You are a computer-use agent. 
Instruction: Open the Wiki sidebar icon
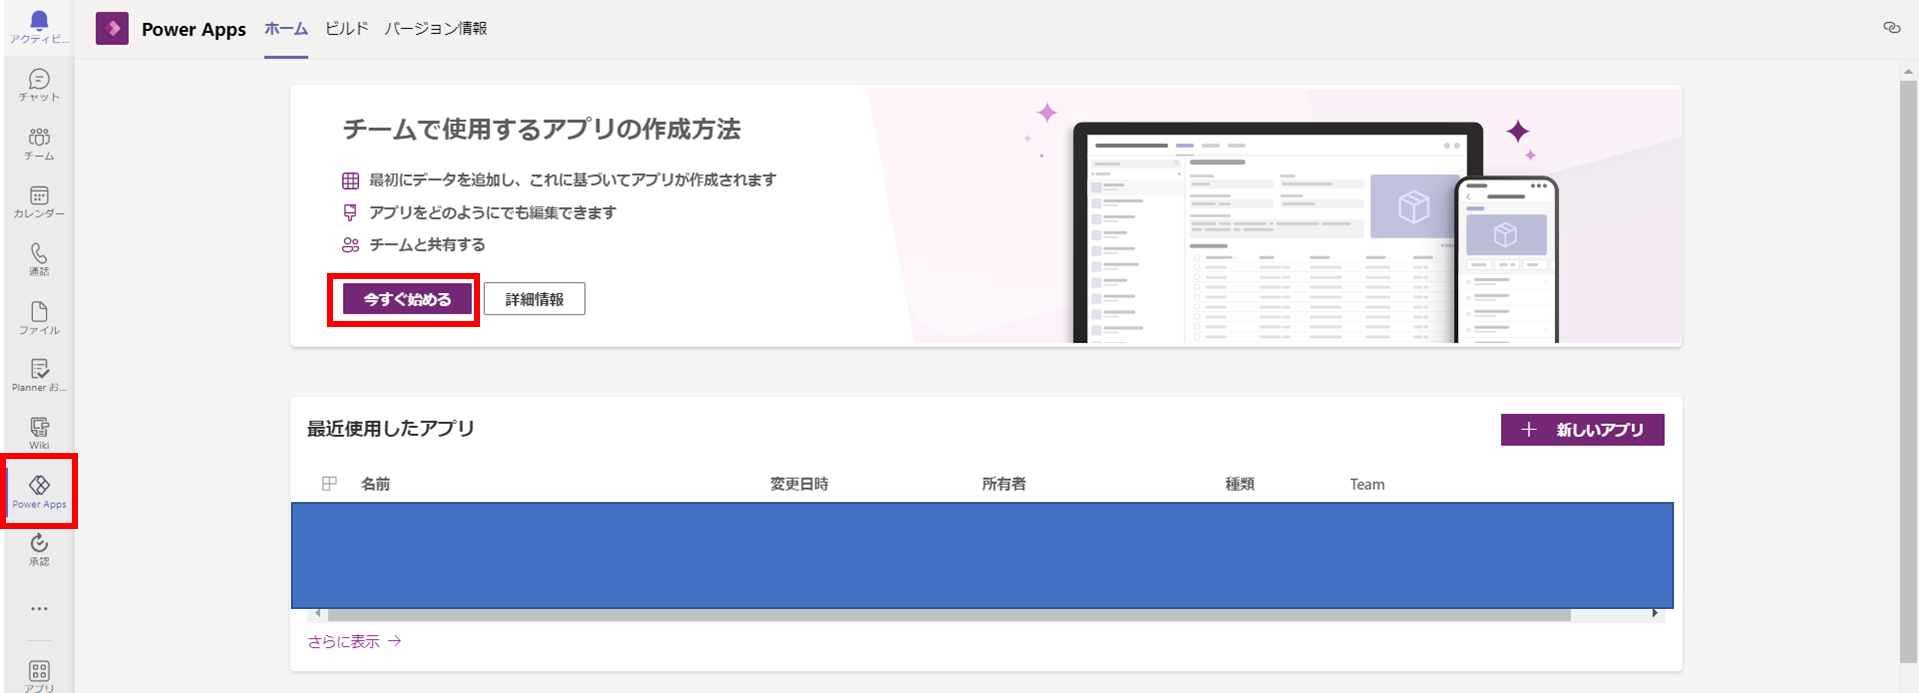[39, 433]
